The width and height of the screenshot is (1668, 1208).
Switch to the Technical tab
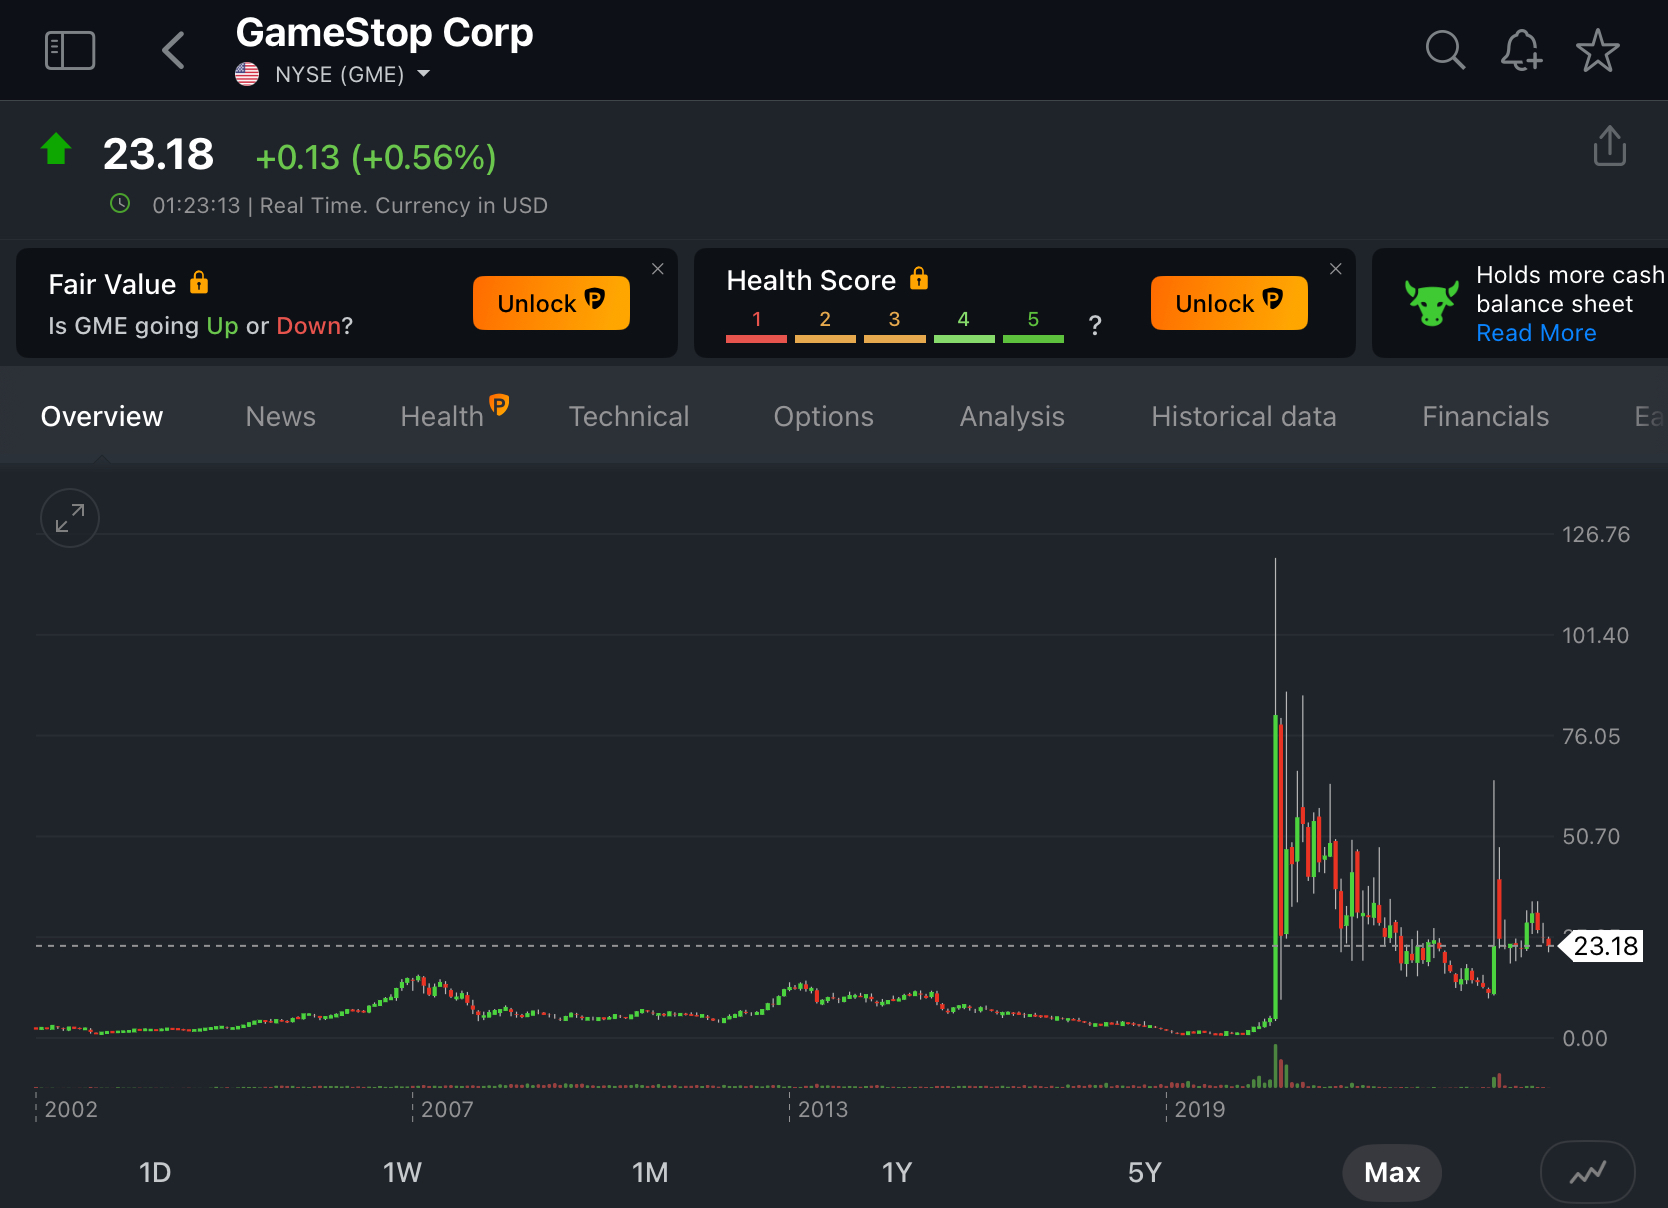[628, 417]
